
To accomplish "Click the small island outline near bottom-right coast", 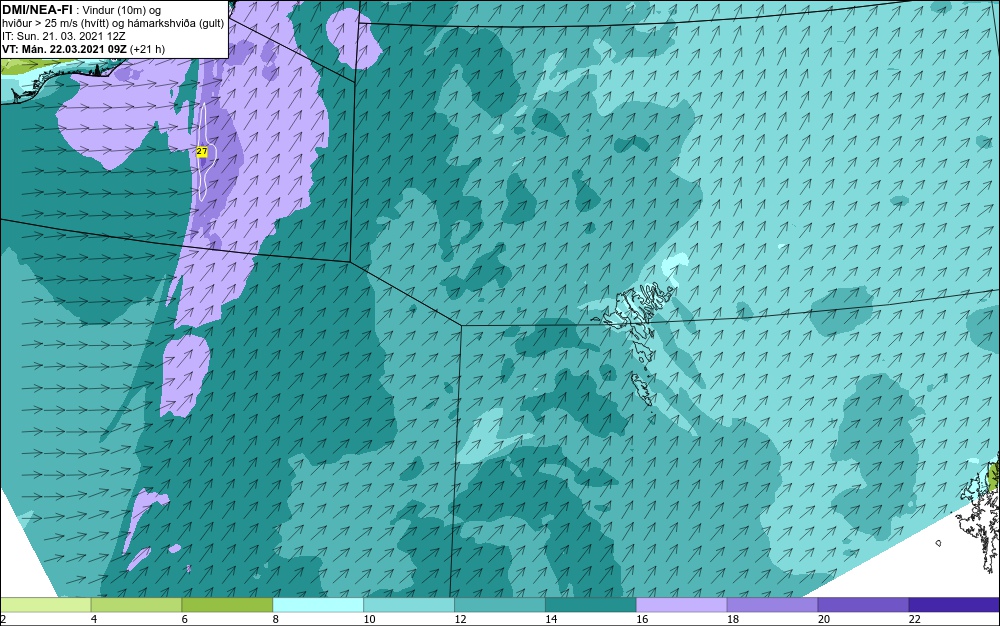I will point(938,543).
